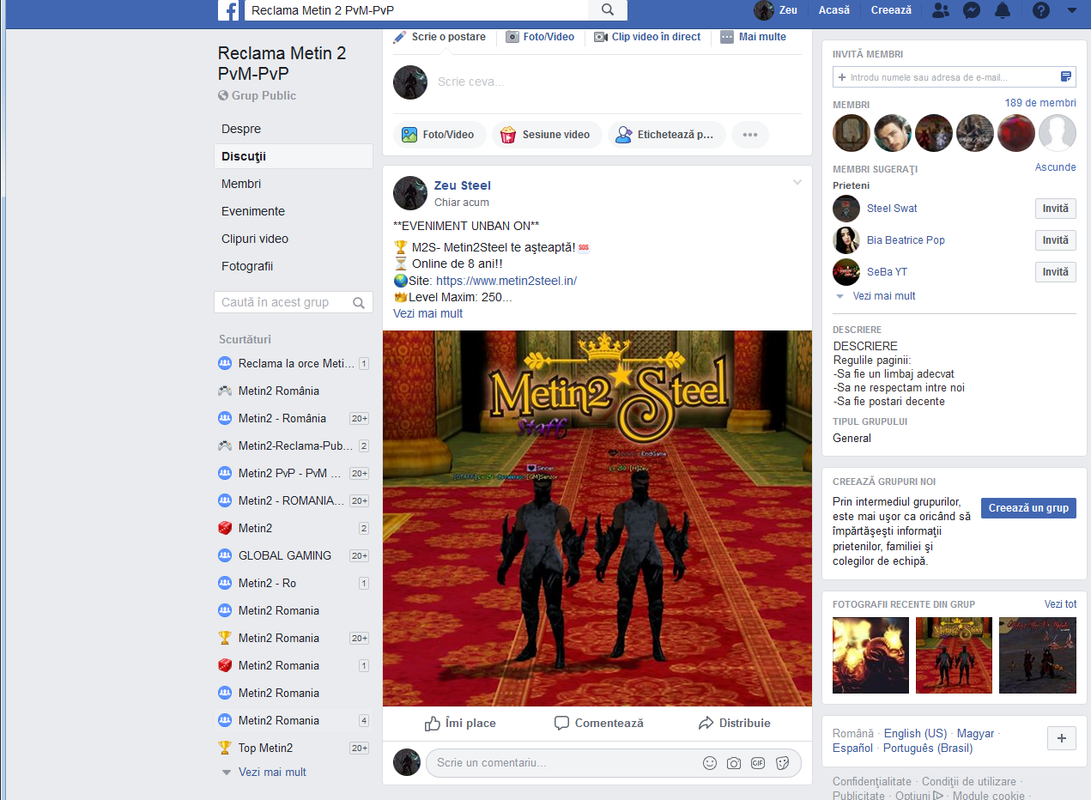The width and height of the screenshot is (1091, 800).
Task: Expand post text with Vezi mai mult
Action: point(427,314)
